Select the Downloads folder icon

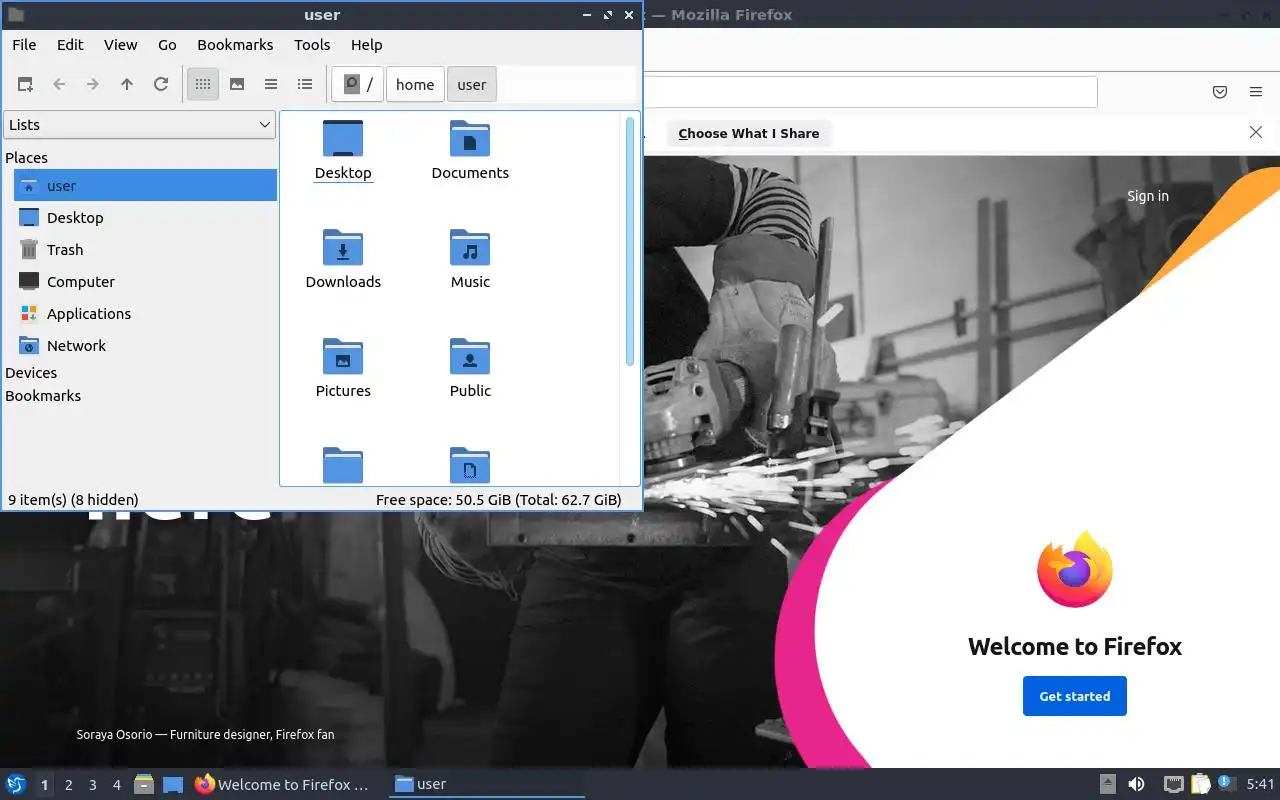click(343, 259)
